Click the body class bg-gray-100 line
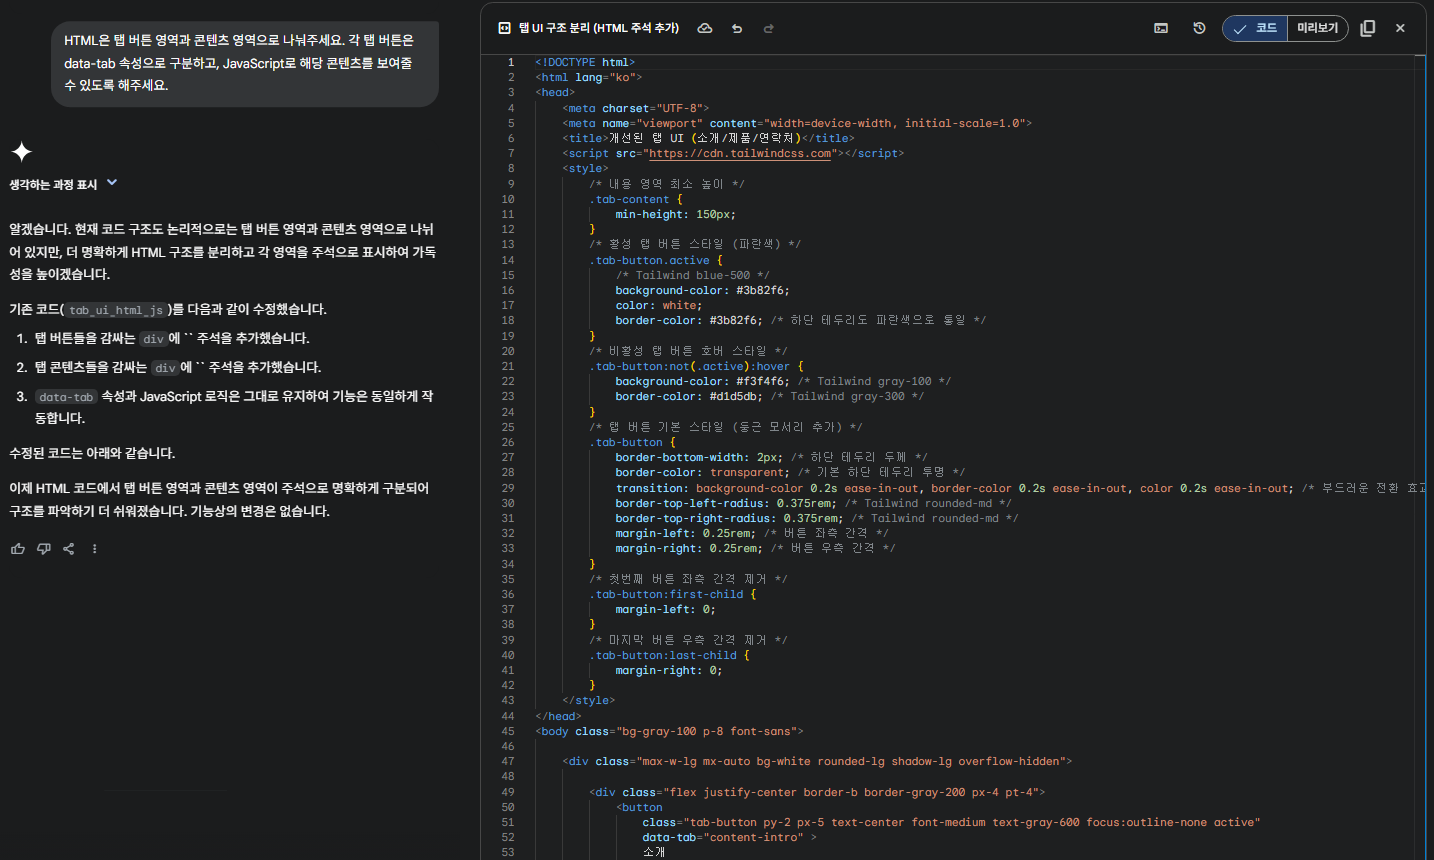This screenshot has height=860, width=1434. click(669, 731)
